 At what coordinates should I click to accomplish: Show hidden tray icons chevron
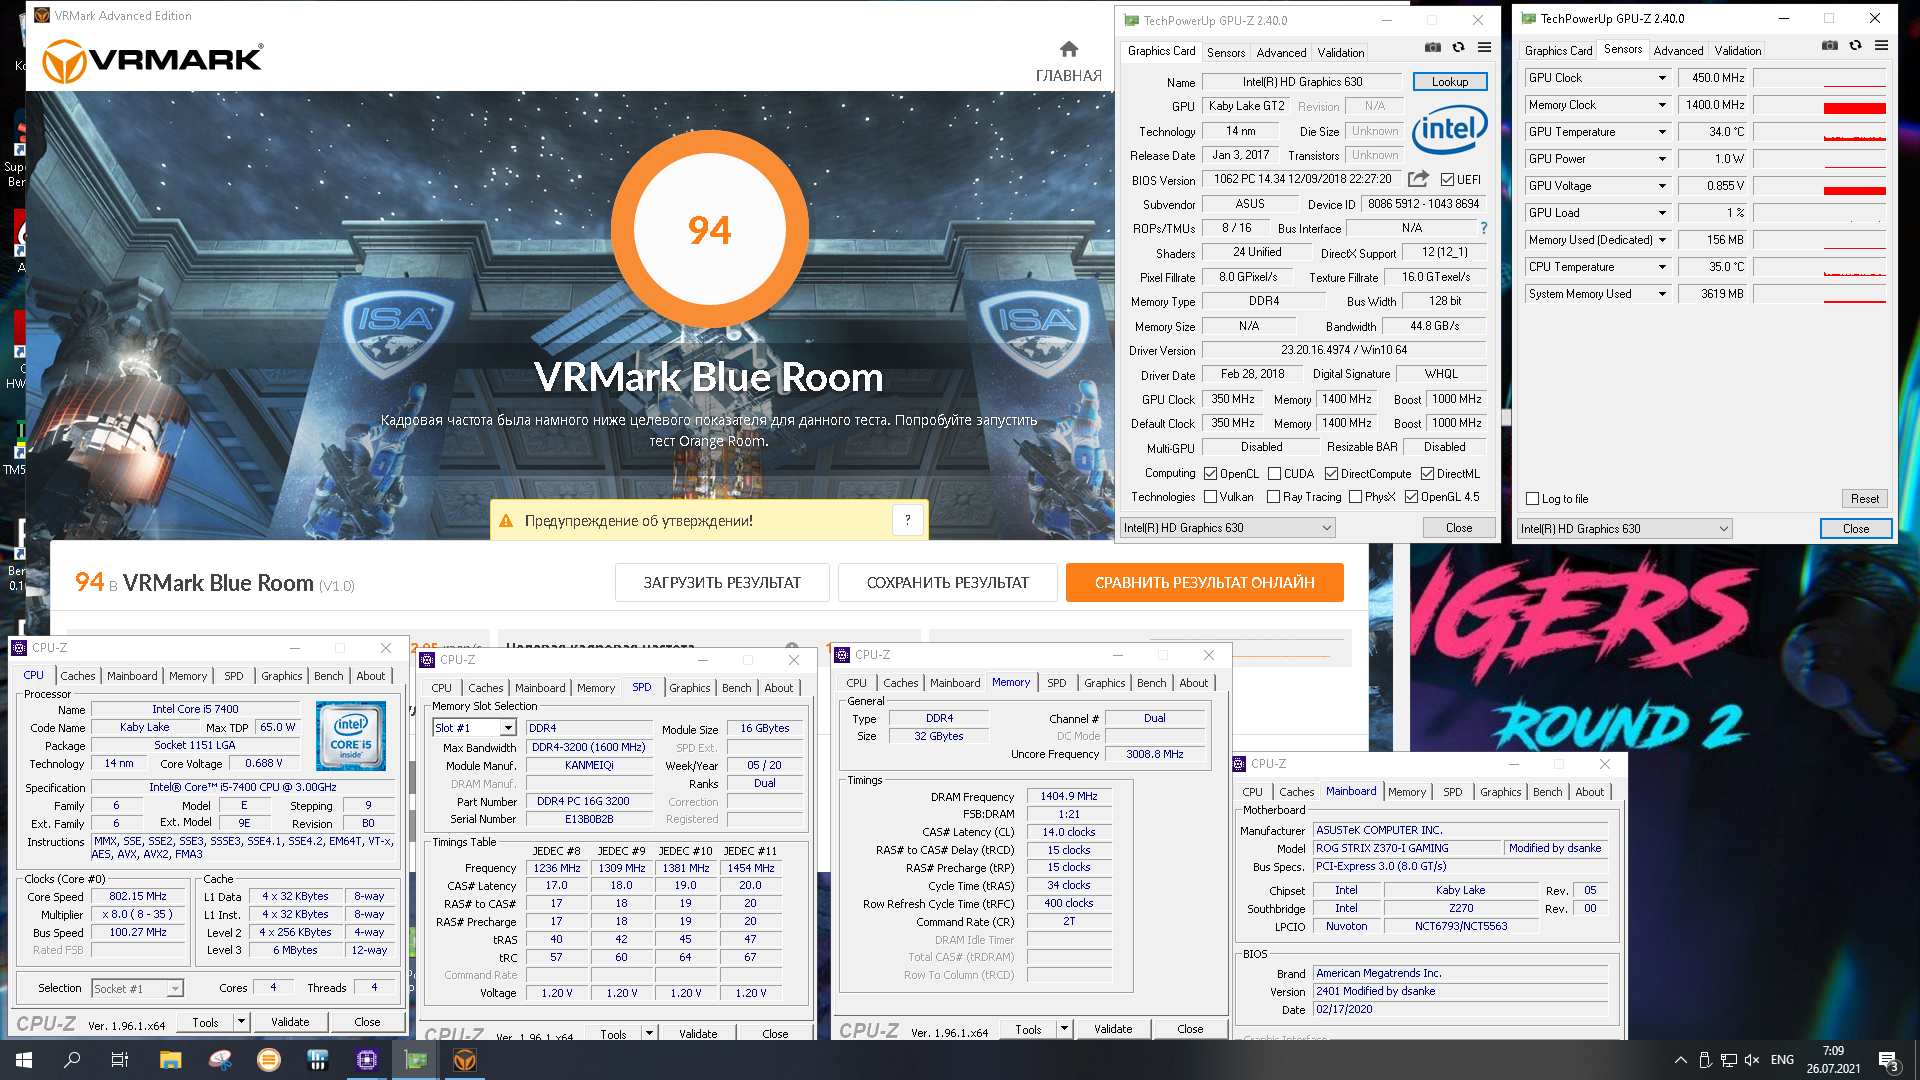tap(1680, 1060)
